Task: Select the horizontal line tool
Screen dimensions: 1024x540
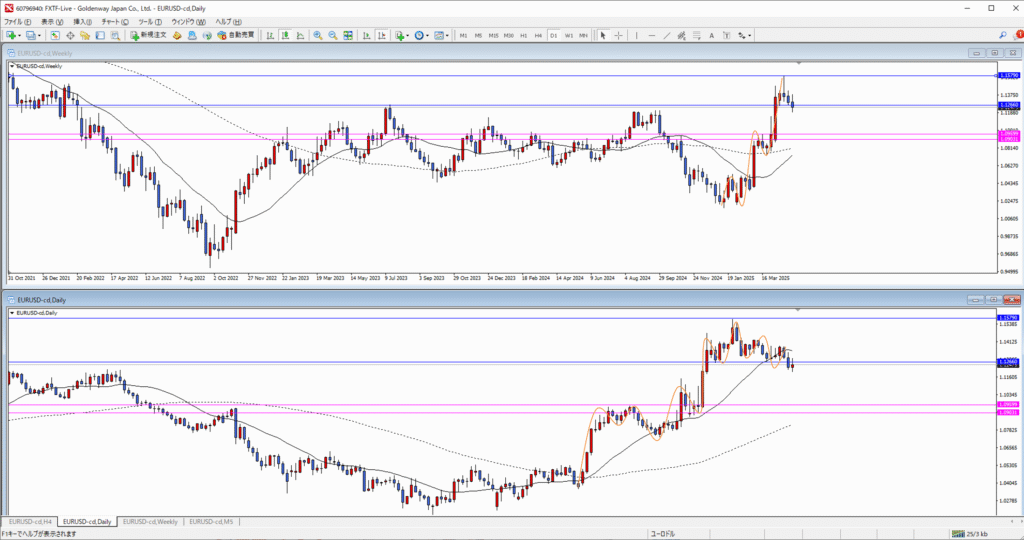Action: coord(652,35)
